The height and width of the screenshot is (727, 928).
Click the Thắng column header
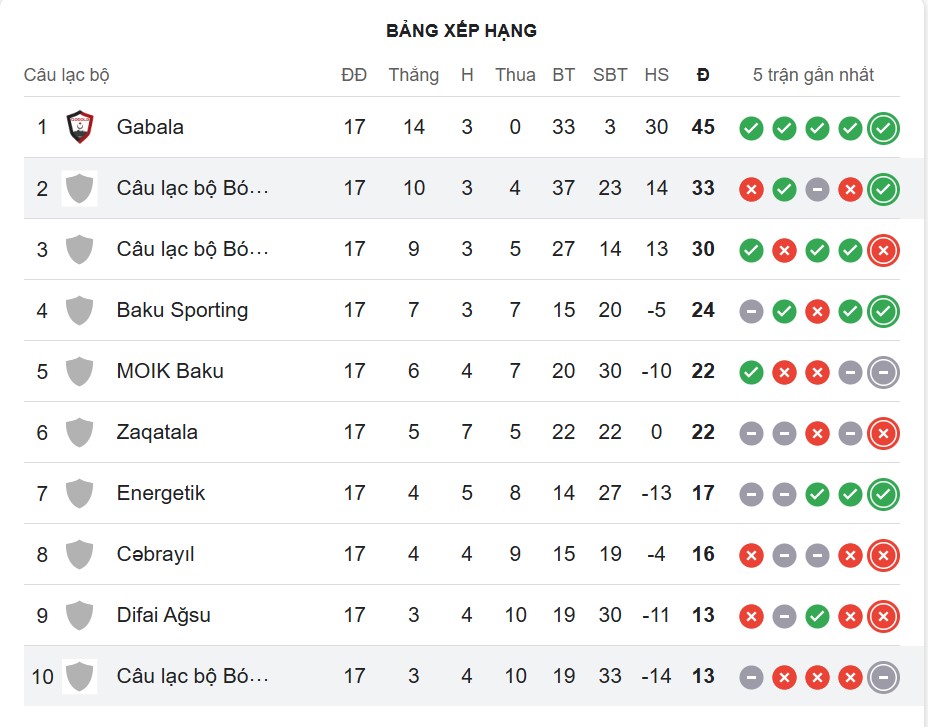[413, 75]
